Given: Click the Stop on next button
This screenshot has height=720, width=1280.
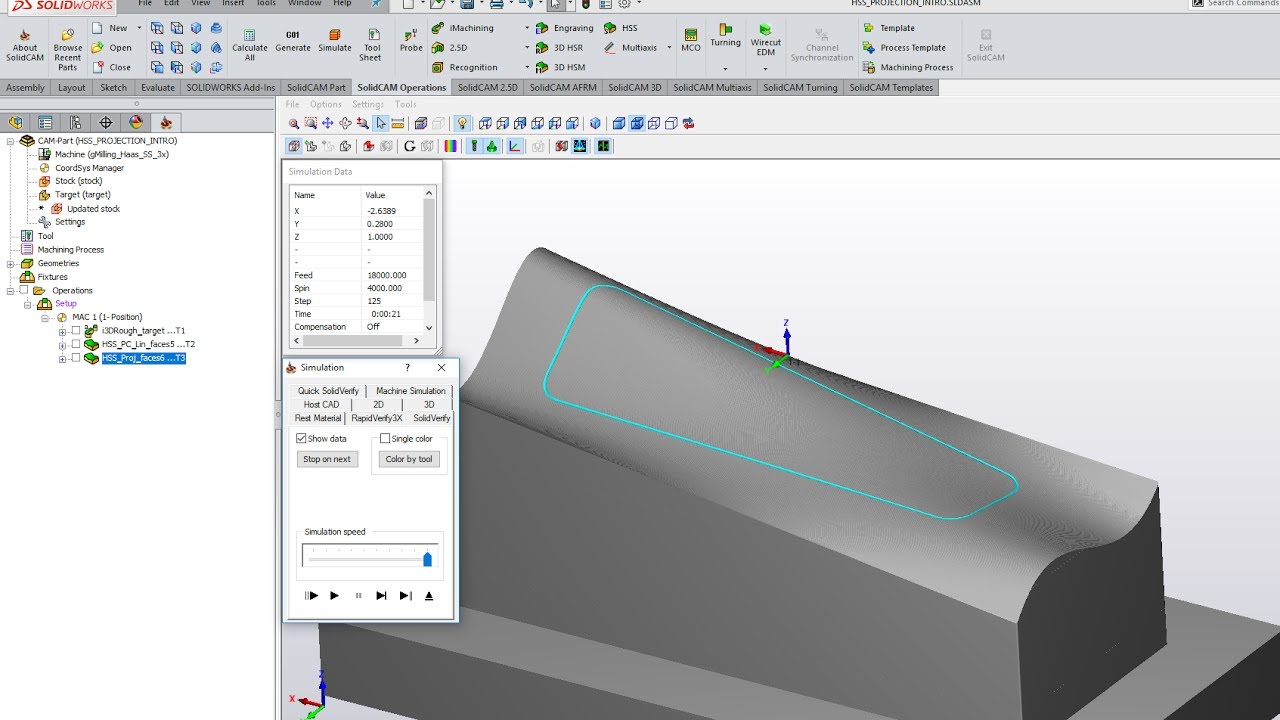Looking at the screenshot, I should click(x=327, y=459).
